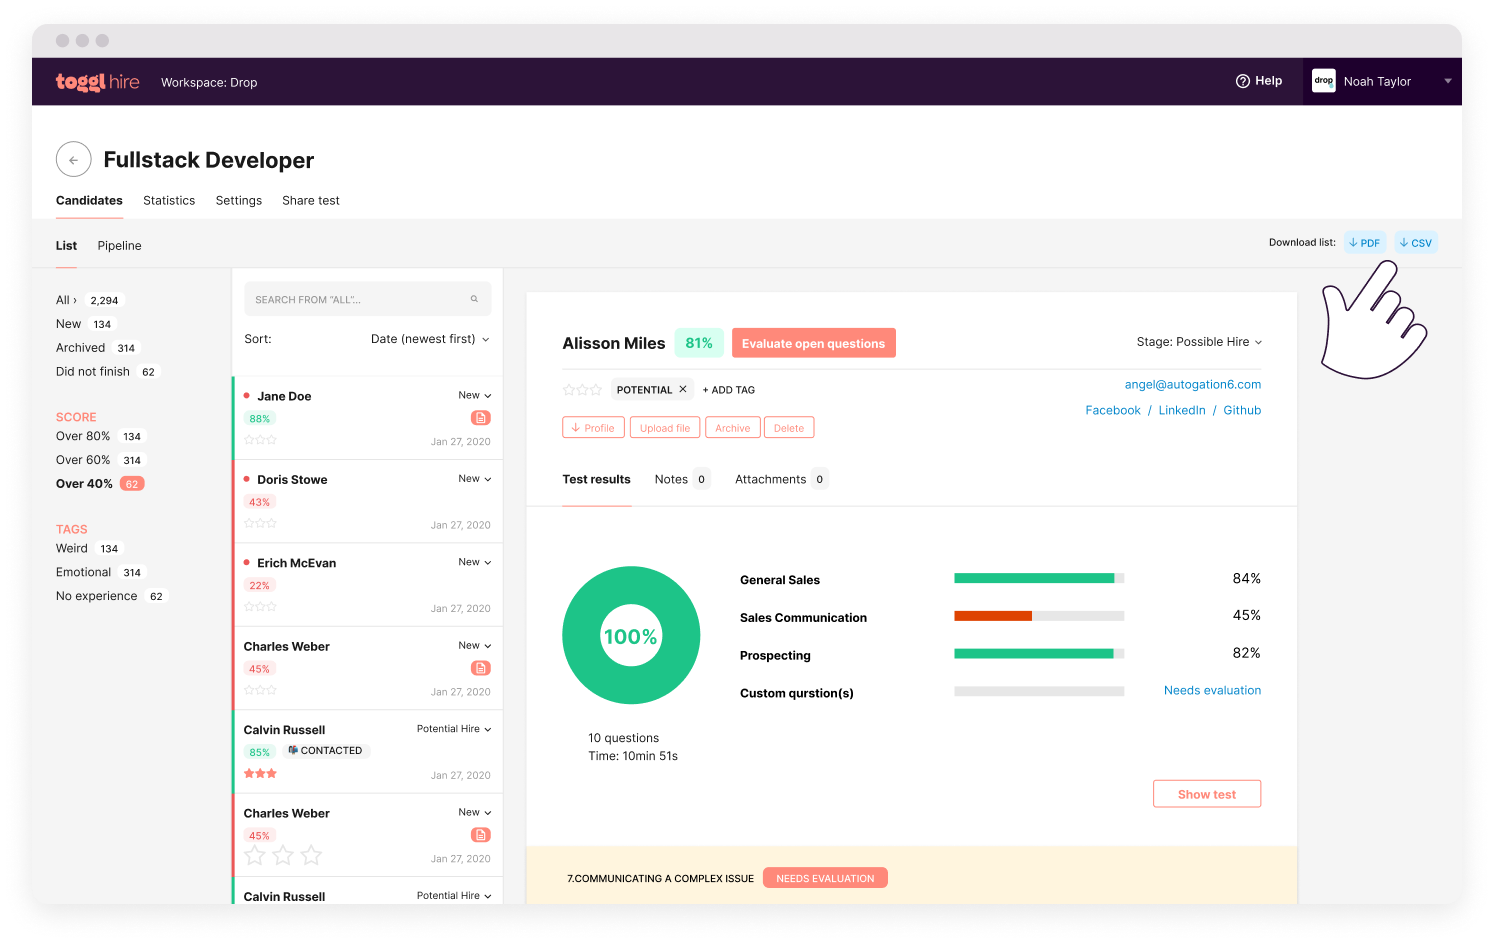The height and width of the screenshot is (944, 1494).
Task: Click the 100% completion donut chart
Action: pos(631,636)
